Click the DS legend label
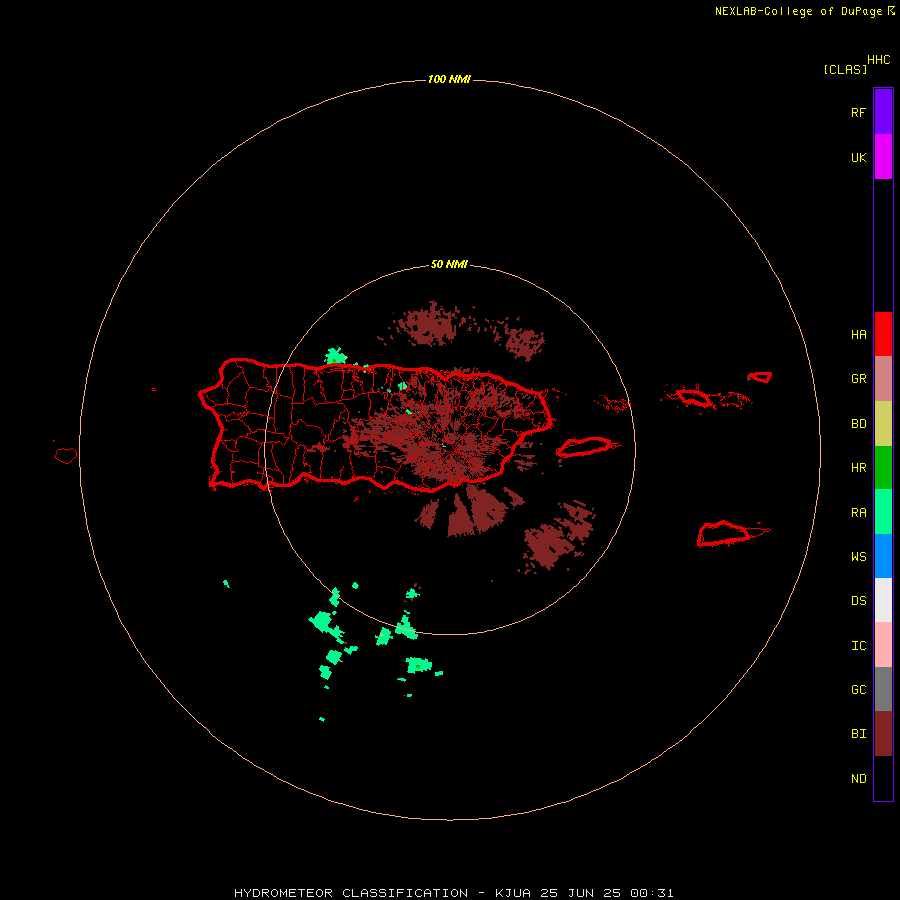Viewport: 900px width, 900px height. pos(858,601)
